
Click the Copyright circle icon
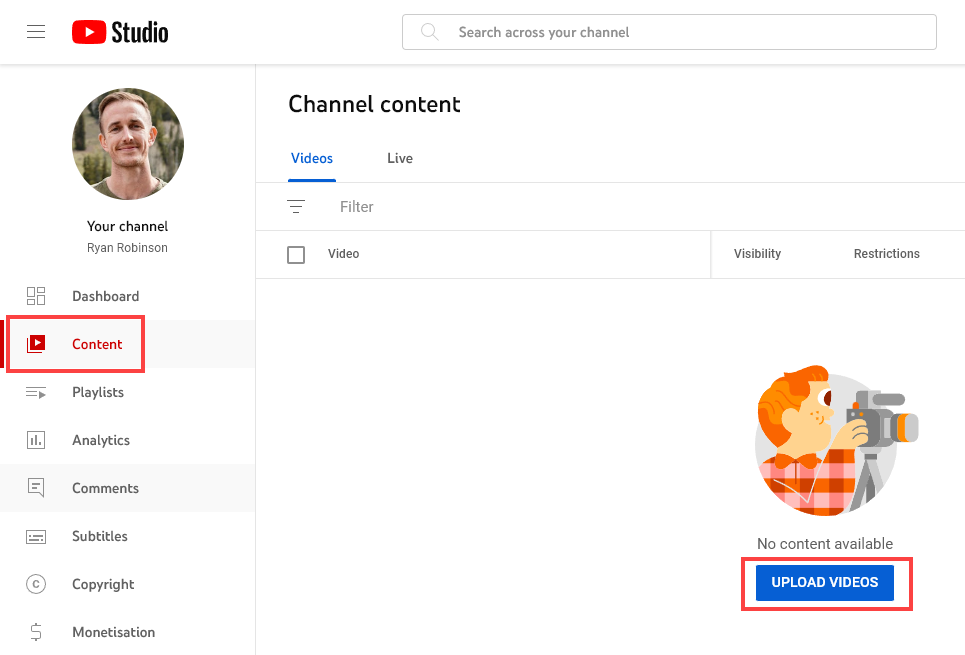36,584
